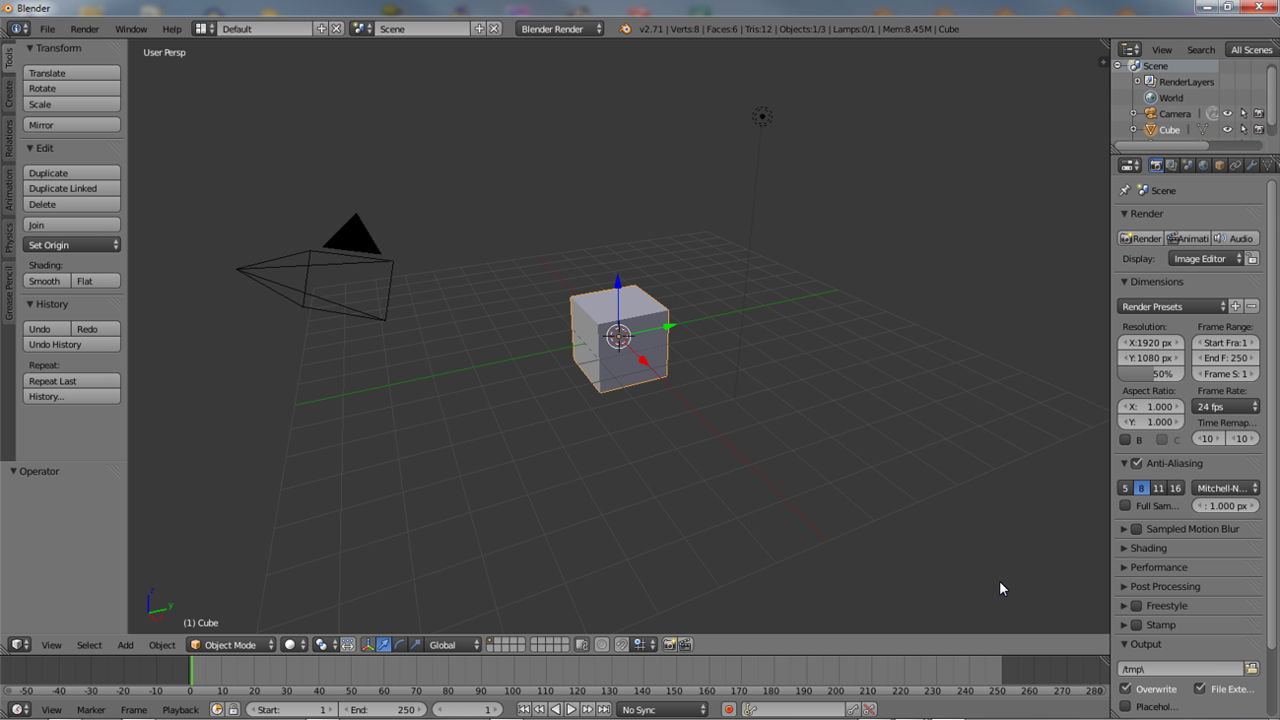Image resolution: width=1280 pixels, height=720 pixels.
Task: Click the Modifiers wrench icon
Action: (x=1251, y=165)
